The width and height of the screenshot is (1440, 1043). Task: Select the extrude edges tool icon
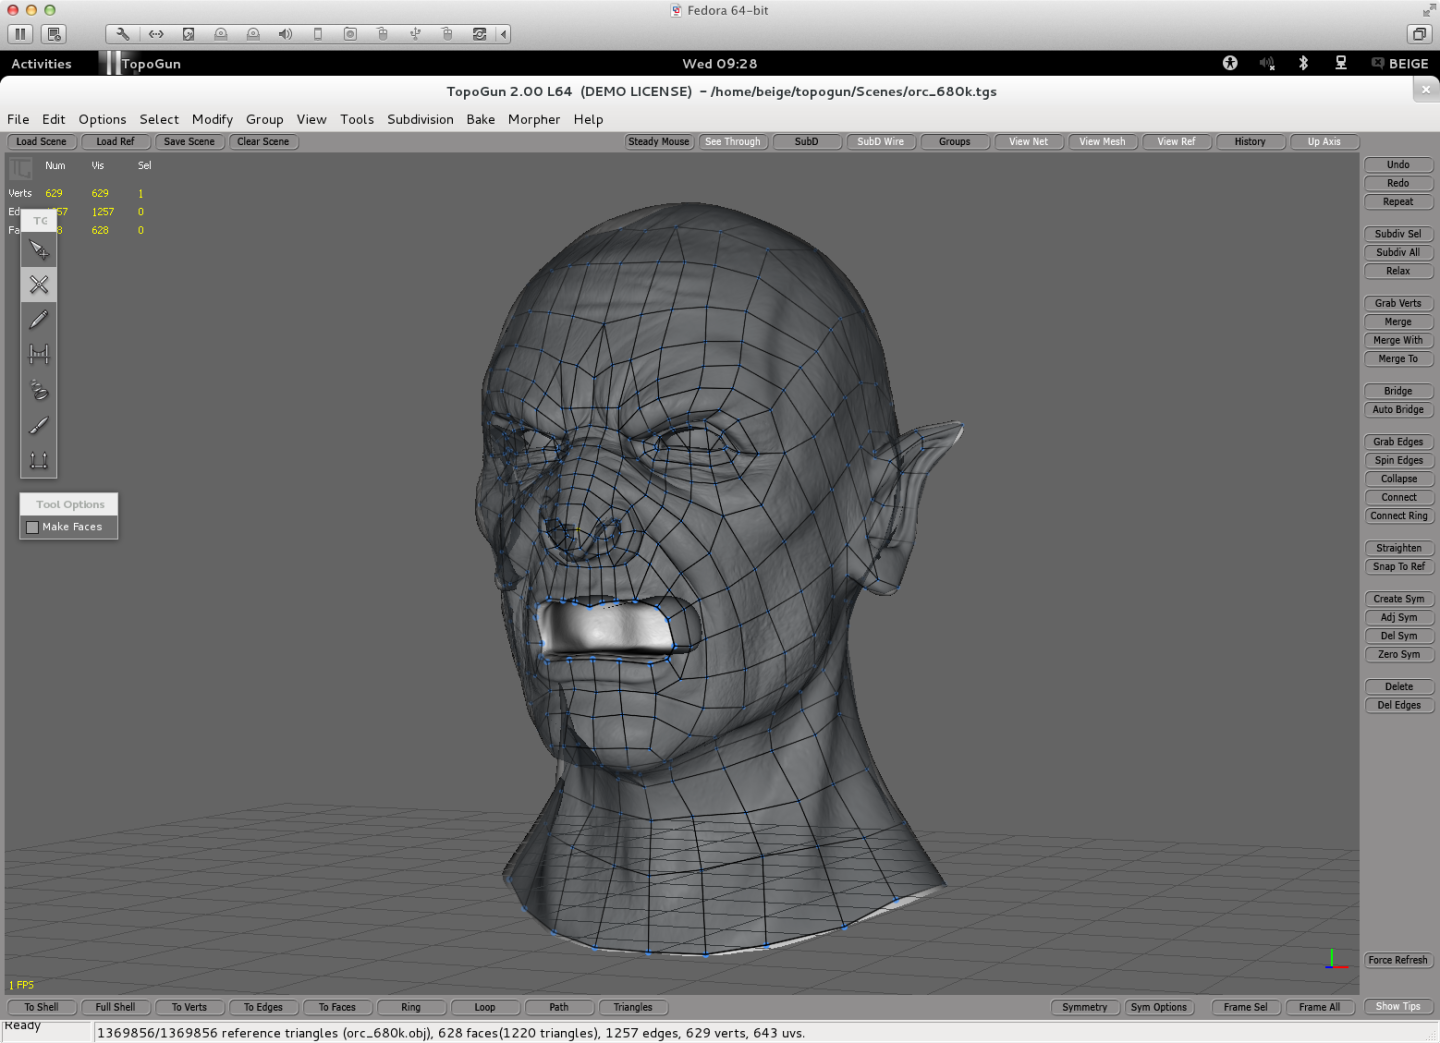click(x=39, y=460)
